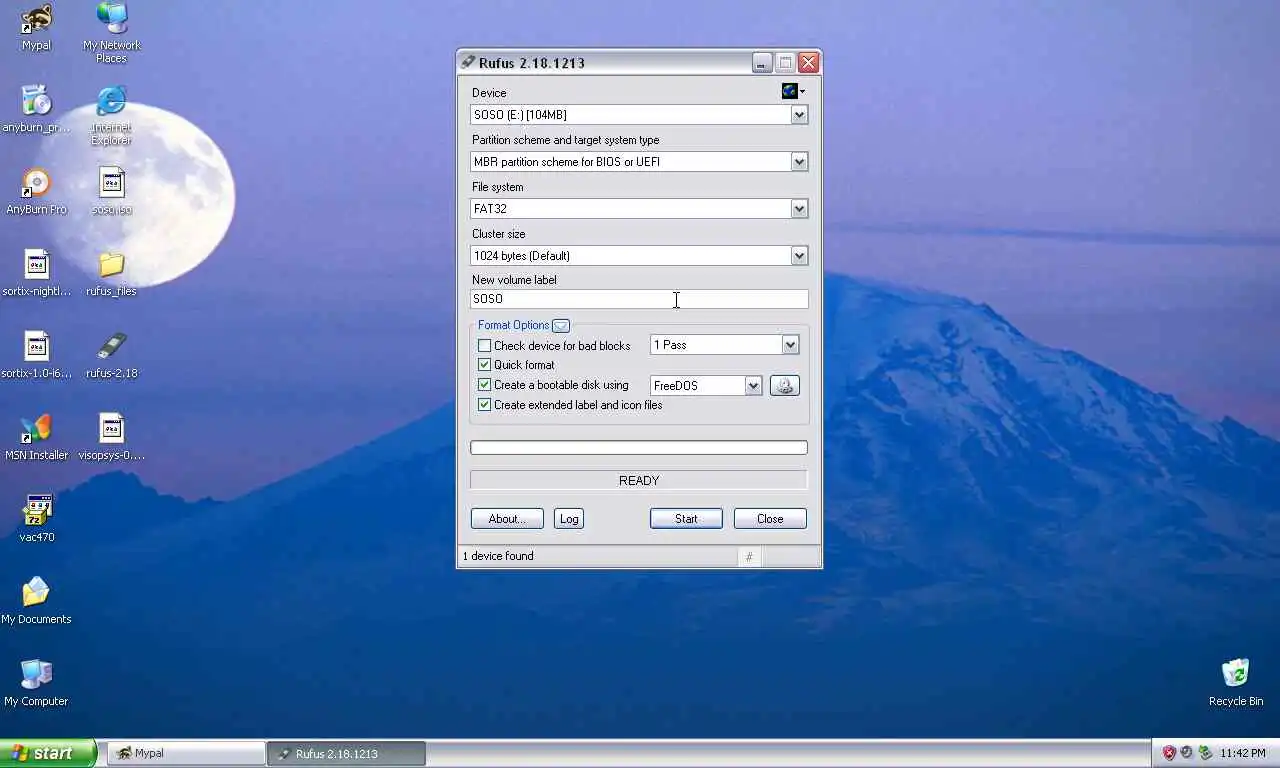Open the FreeDOS boot type dropdown

706,386
